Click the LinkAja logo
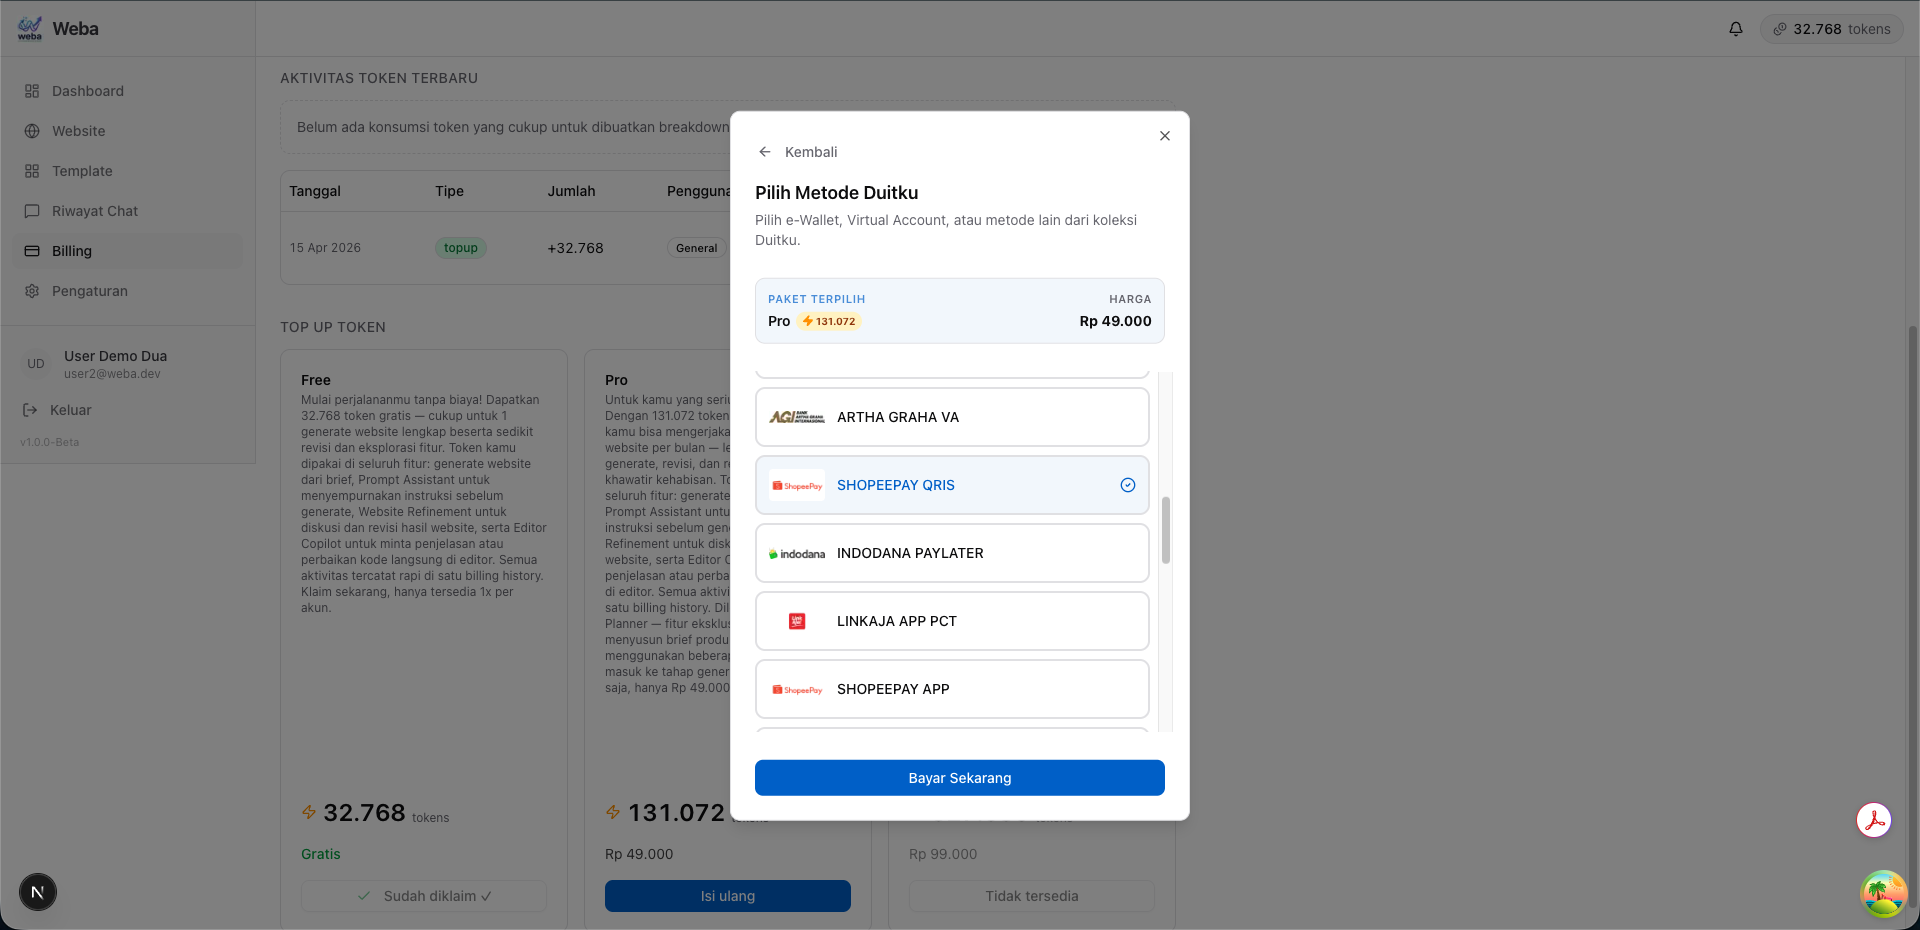The width and height of the screenshot is (1920, 930). [797, 621]
